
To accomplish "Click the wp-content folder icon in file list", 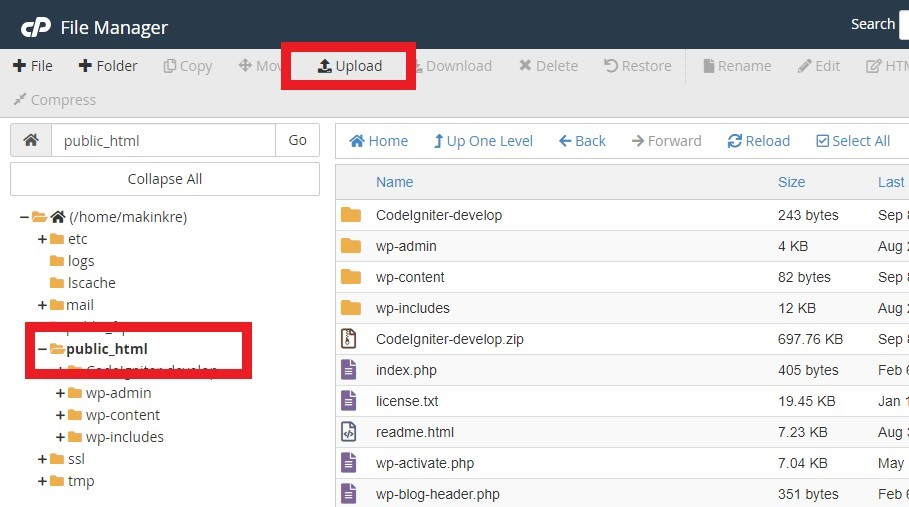I will (x=351, y=277).
